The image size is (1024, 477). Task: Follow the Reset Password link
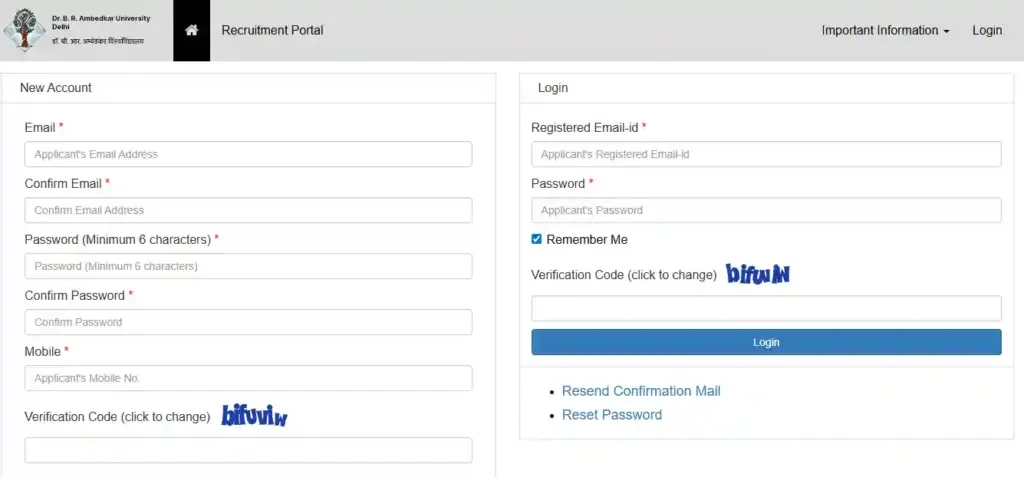(x=612, y=415)
